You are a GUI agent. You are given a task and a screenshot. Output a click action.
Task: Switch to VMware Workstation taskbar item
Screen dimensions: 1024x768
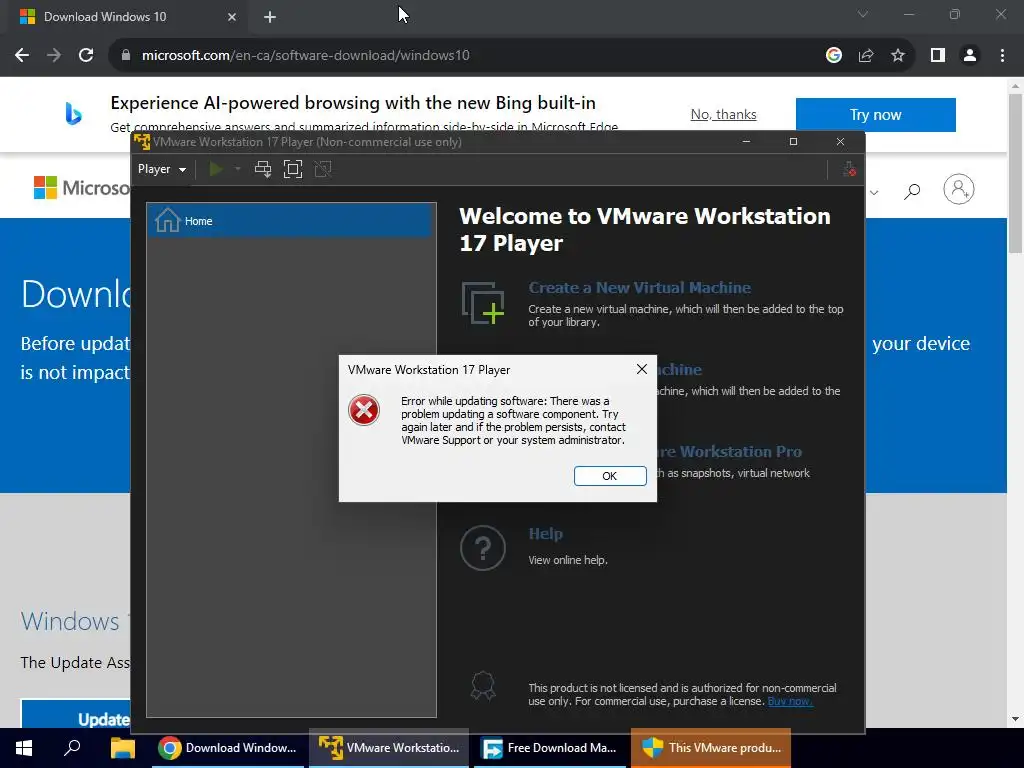point(389,748)
